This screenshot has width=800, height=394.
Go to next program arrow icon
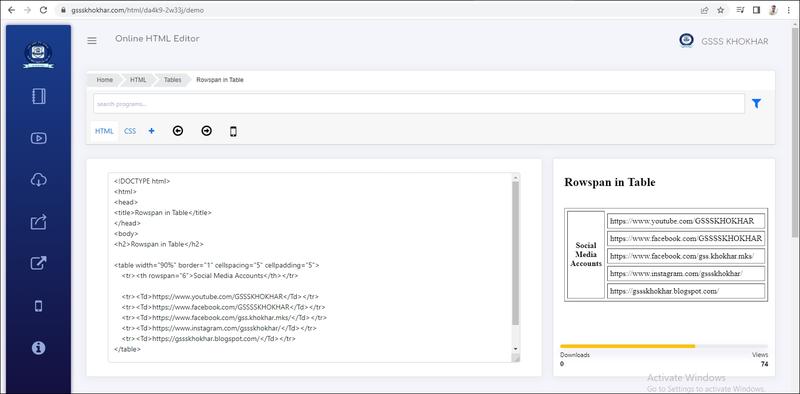tap(206, 131)
